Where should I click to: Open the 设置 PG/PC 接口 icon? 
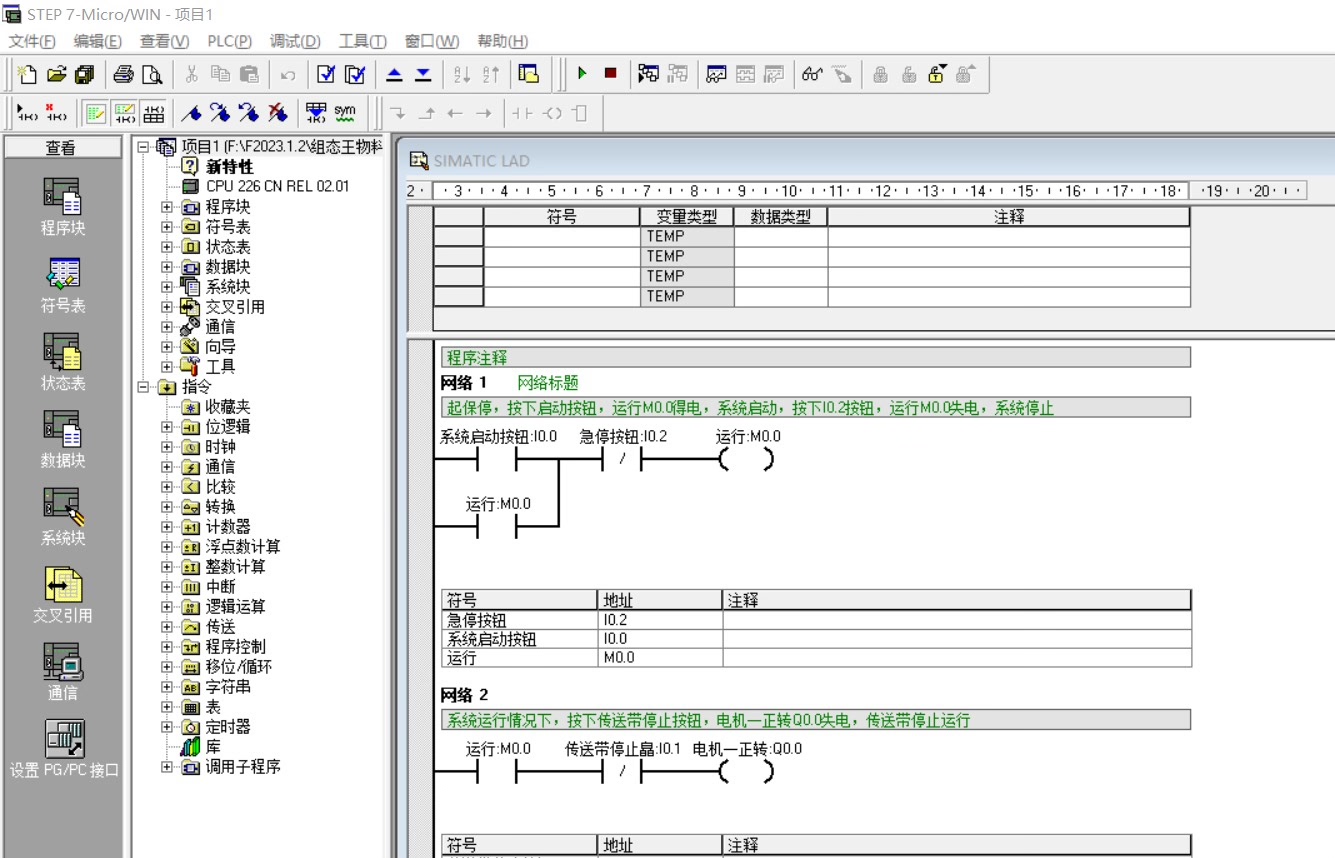tap(64, 749)
